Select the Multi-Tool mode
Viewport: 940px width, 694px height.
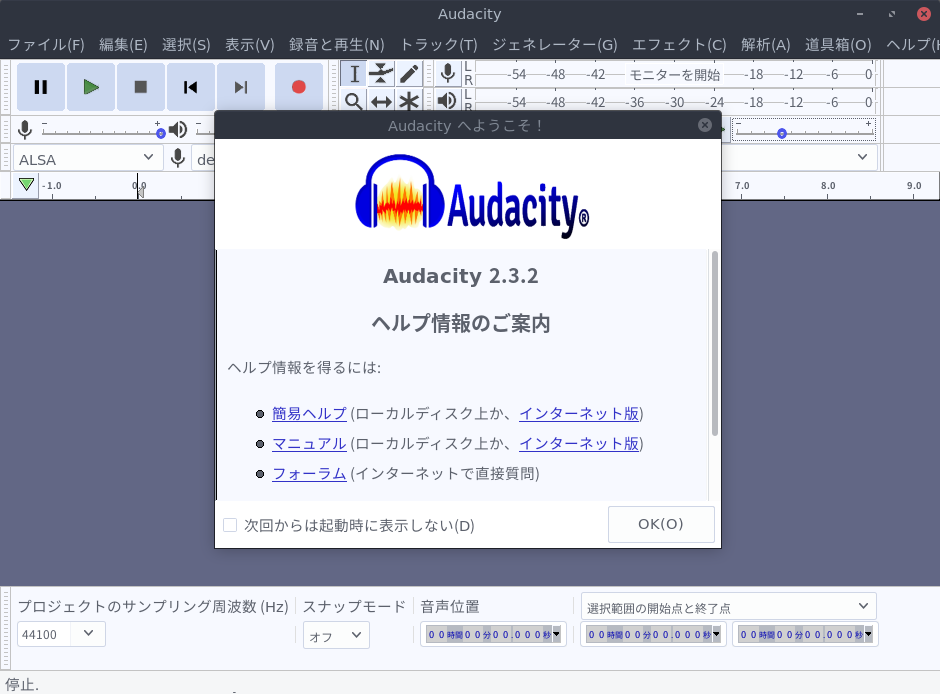409,101
